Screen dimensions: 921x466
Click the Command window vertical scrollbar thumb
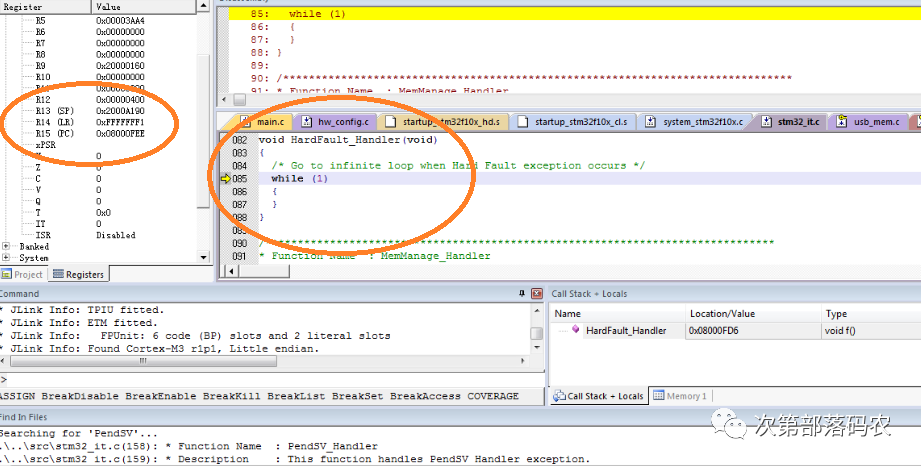(536, 333)
